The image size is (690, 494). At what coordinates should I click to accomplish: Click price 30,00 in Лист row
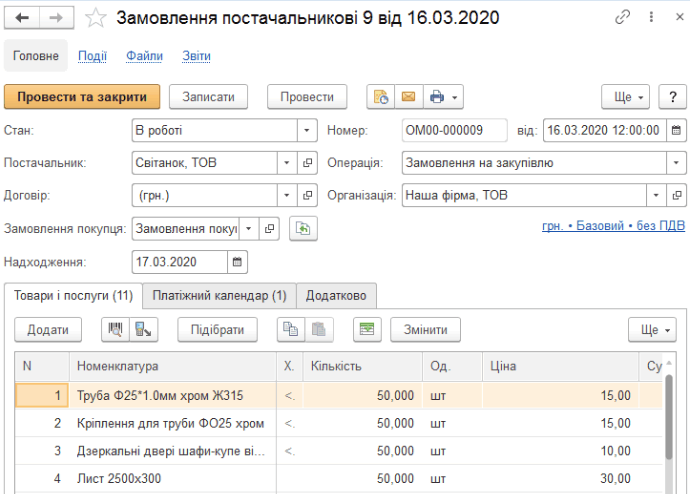615,479
